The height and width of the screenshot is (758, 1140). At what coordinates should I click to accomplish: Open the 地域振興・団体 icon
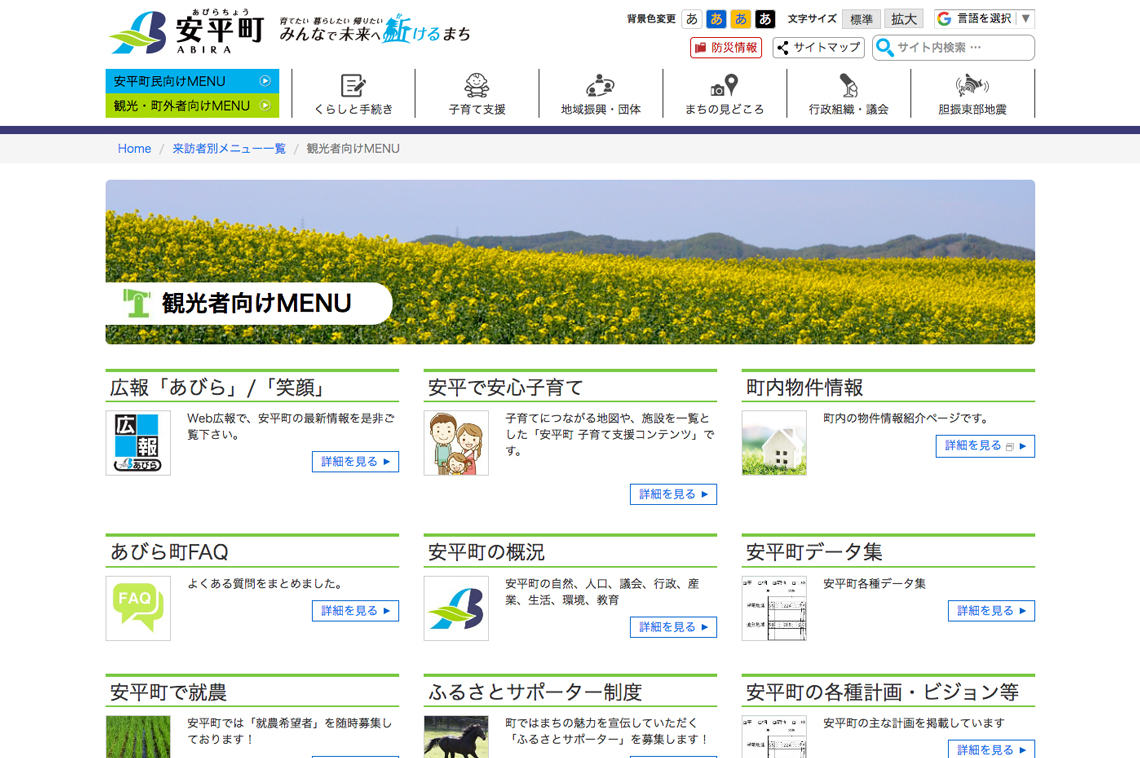601,85
